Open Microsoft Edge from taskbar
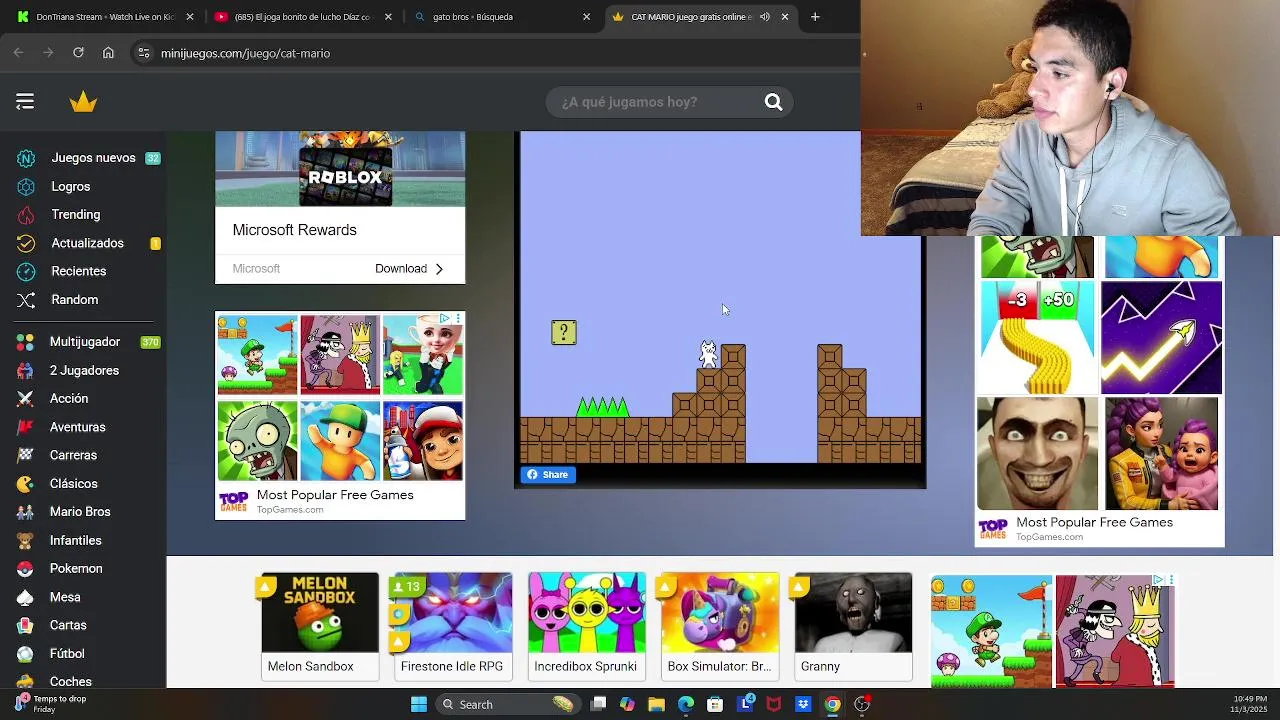1280x720 pixels. click(x=686, y=704)
